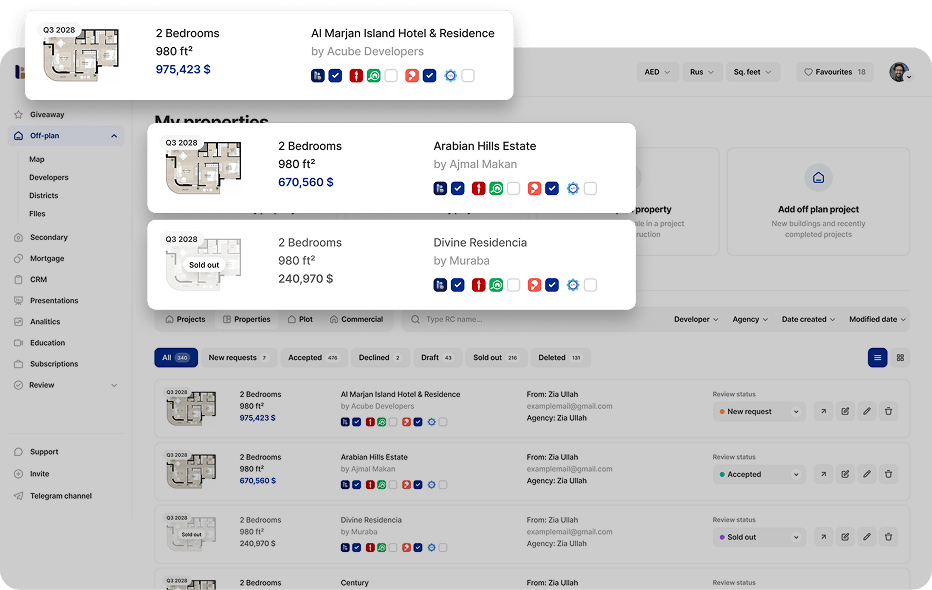The height and width of the screenshot is (590, 932).
Task: Click pencil icon on the New request row
Action: 867,411
